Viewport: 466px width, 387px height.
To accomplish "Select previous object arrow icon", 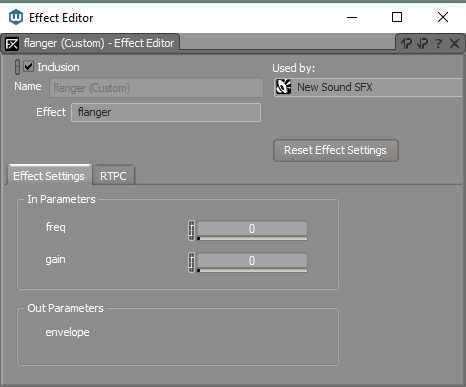I will click(406, 43).
